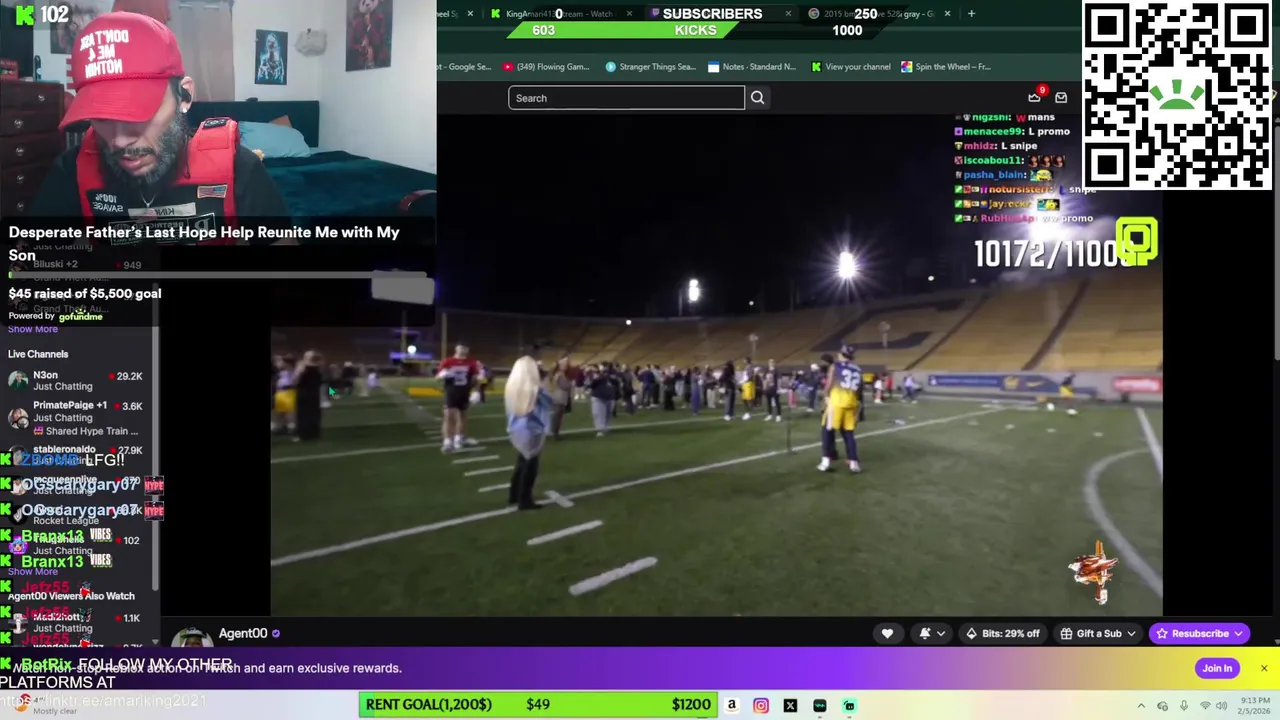Click Show More under Live Channels list
The image size is (1280, 720).
click(33, 572)
